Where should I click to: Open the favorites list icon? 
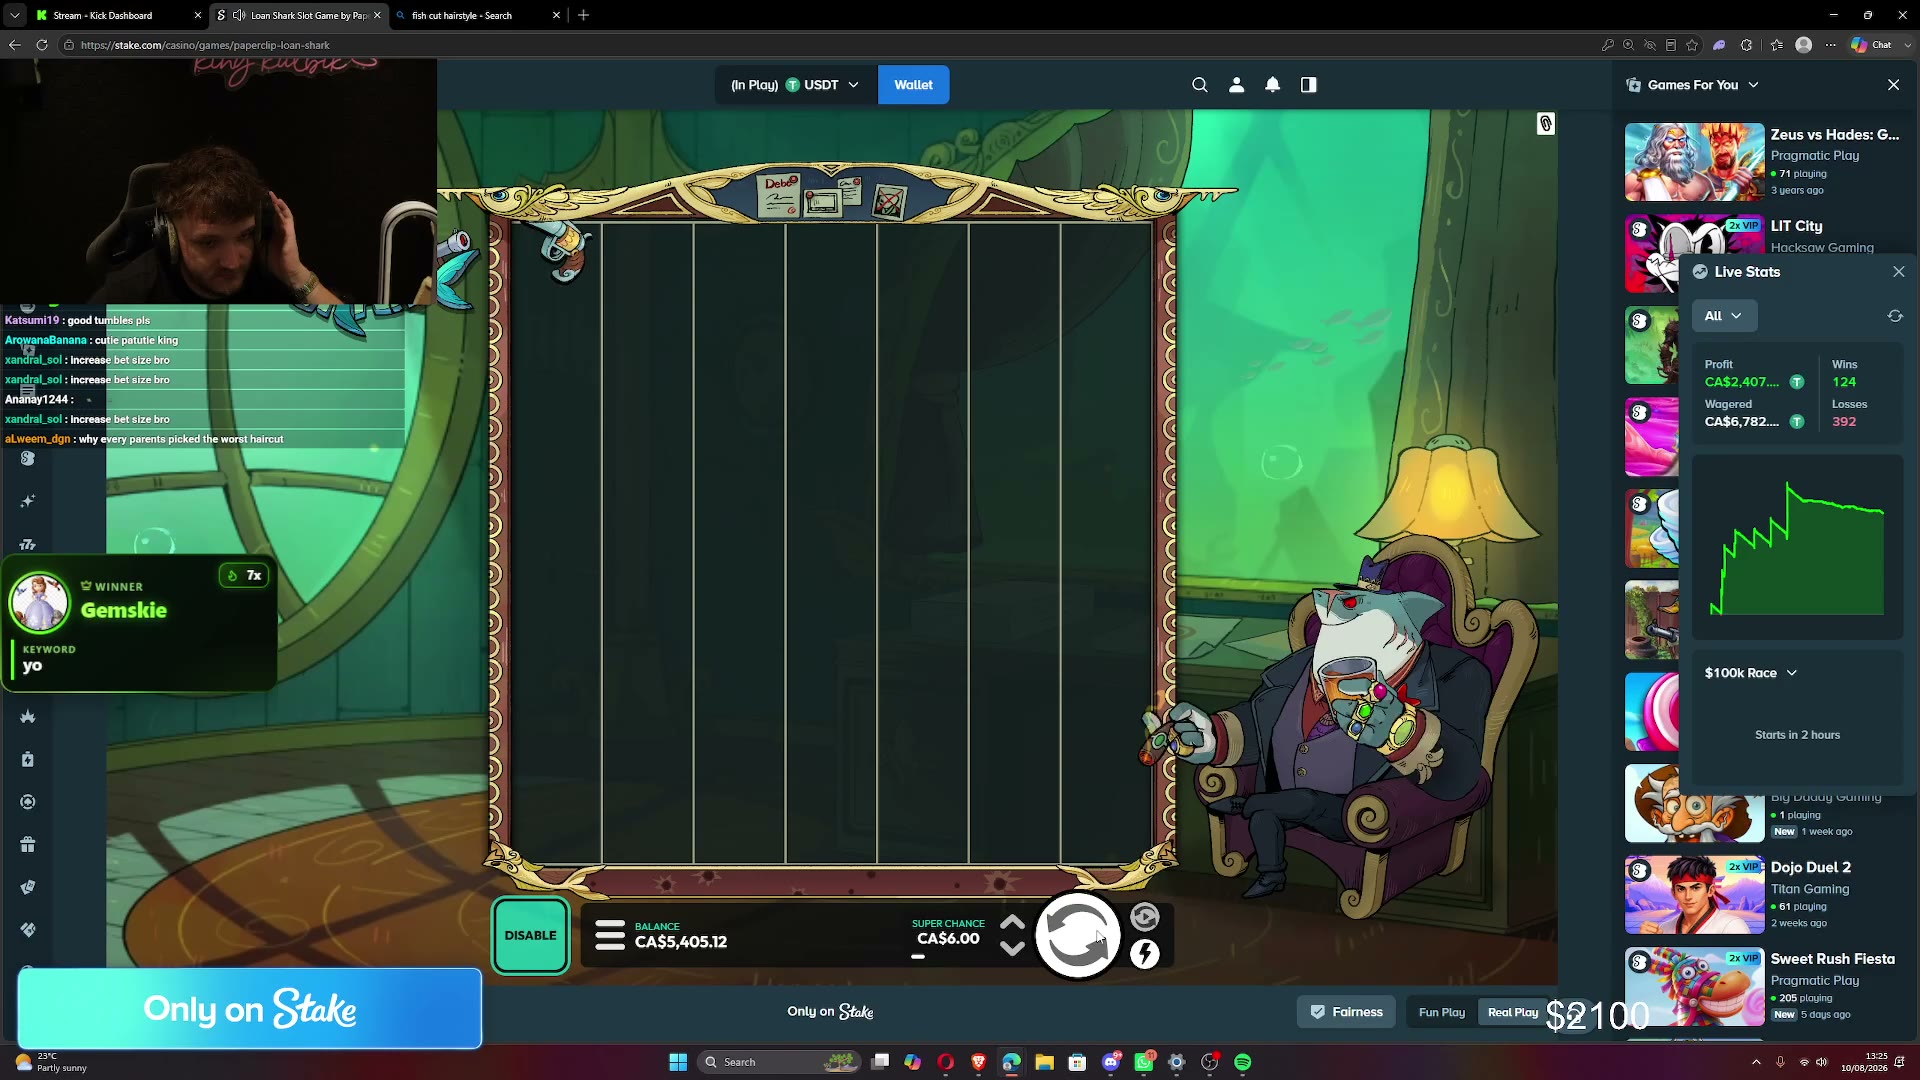tap(1777, 45)
